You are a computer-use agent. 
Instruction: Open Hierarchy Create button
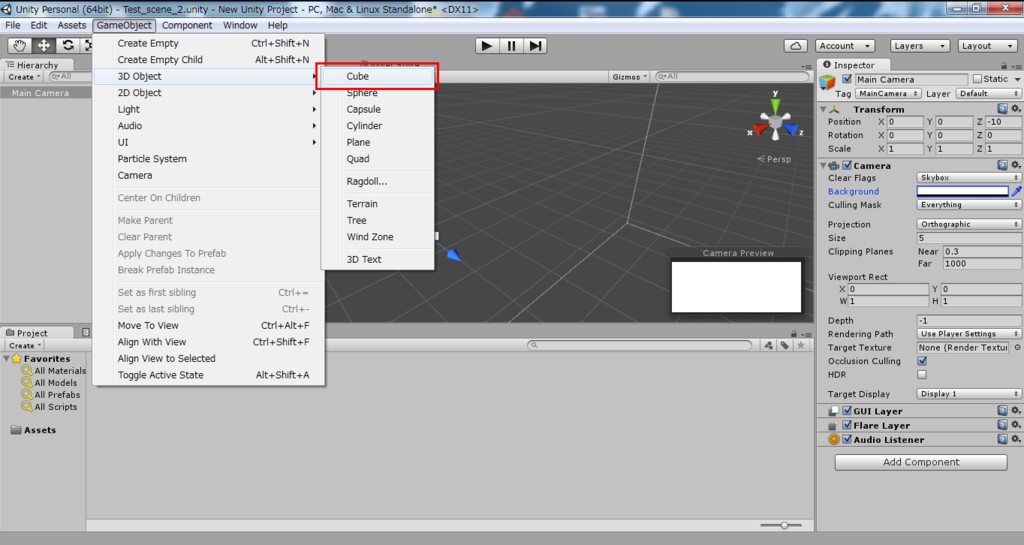pos(24,76)
